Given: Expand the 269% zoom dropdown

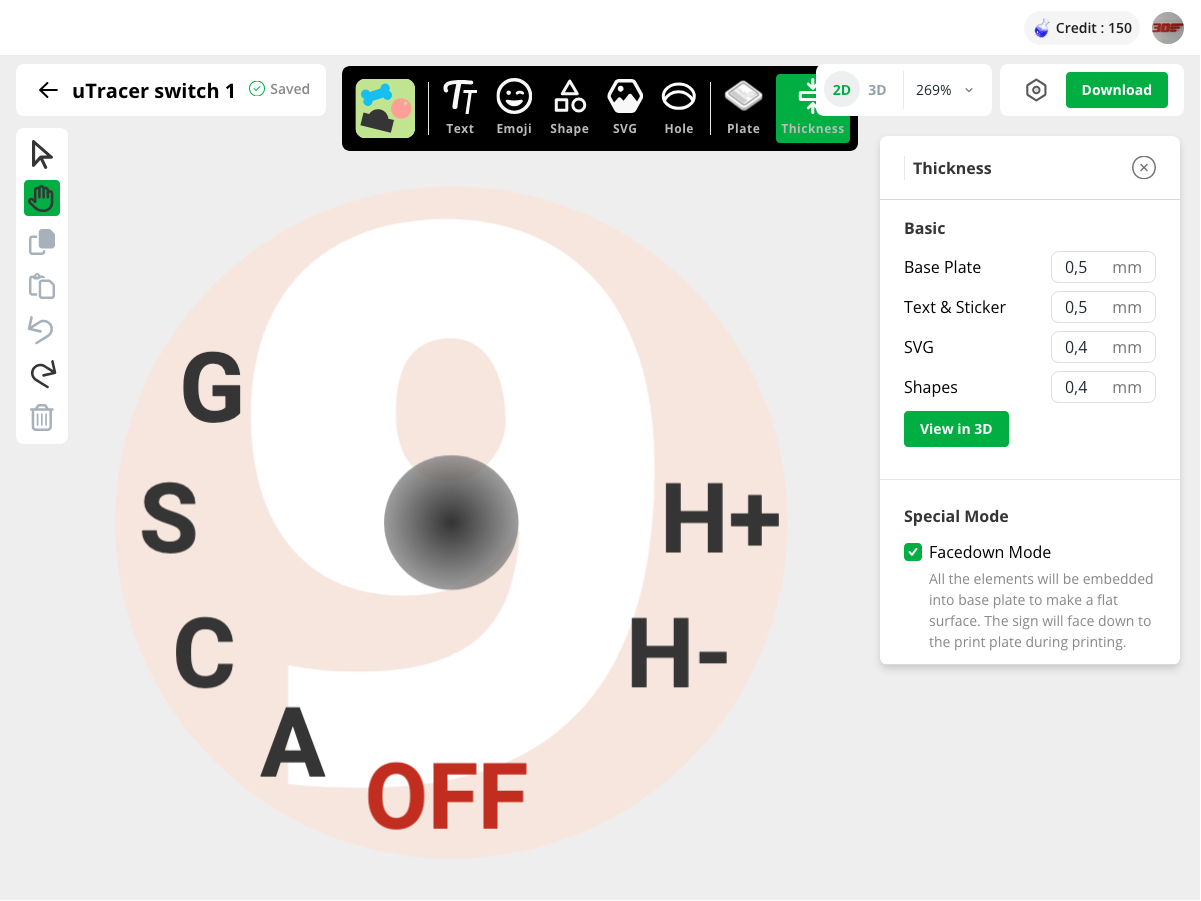Looking at the screenshot, I should [x=944, y=90].
